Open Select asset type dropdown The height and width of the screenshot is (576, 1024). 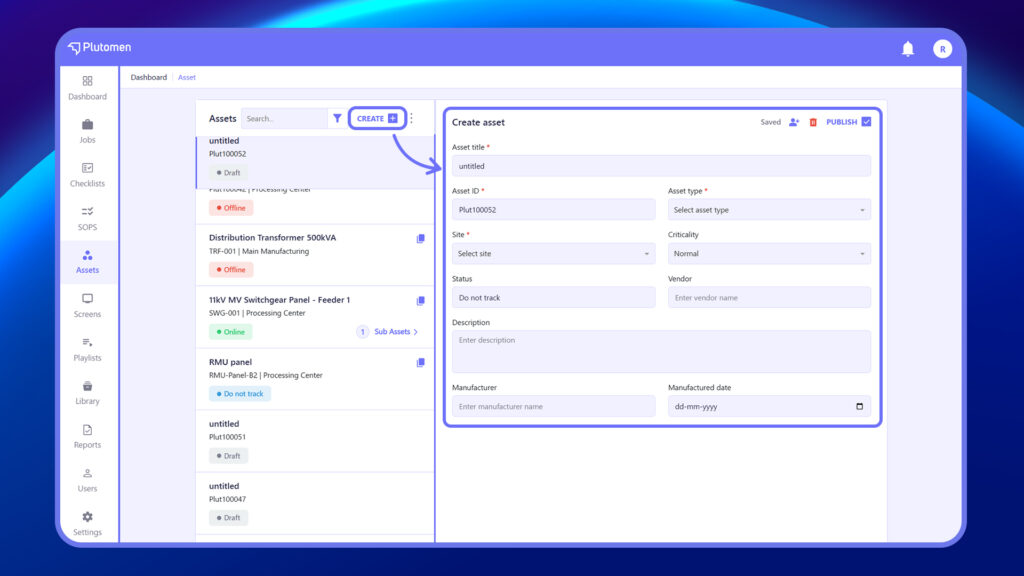(x=769, y=210)
